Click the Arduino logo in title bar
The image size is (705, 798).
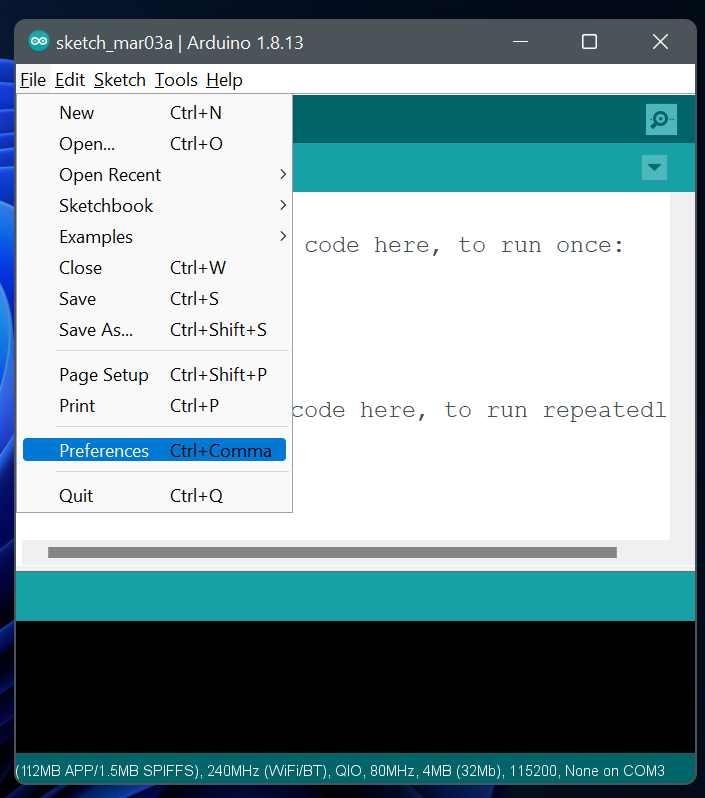coord(39,42)
